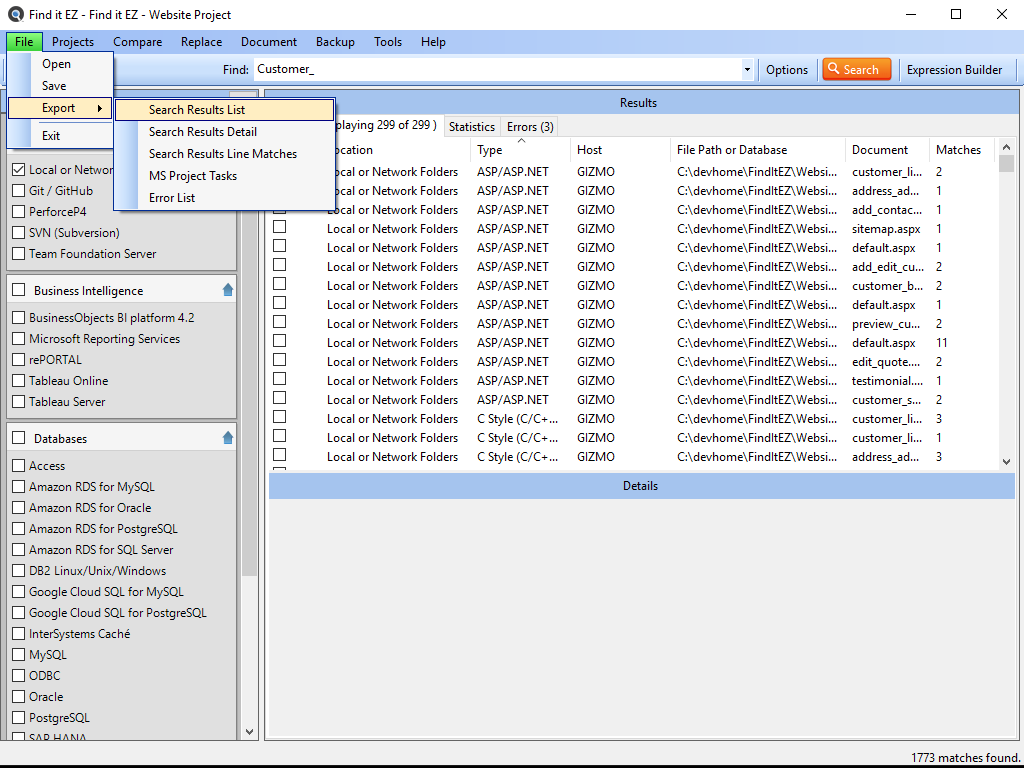Open the Find field dropdown arrow
The height and width of the screenshot is (768, 1024).
click(747, 69)
